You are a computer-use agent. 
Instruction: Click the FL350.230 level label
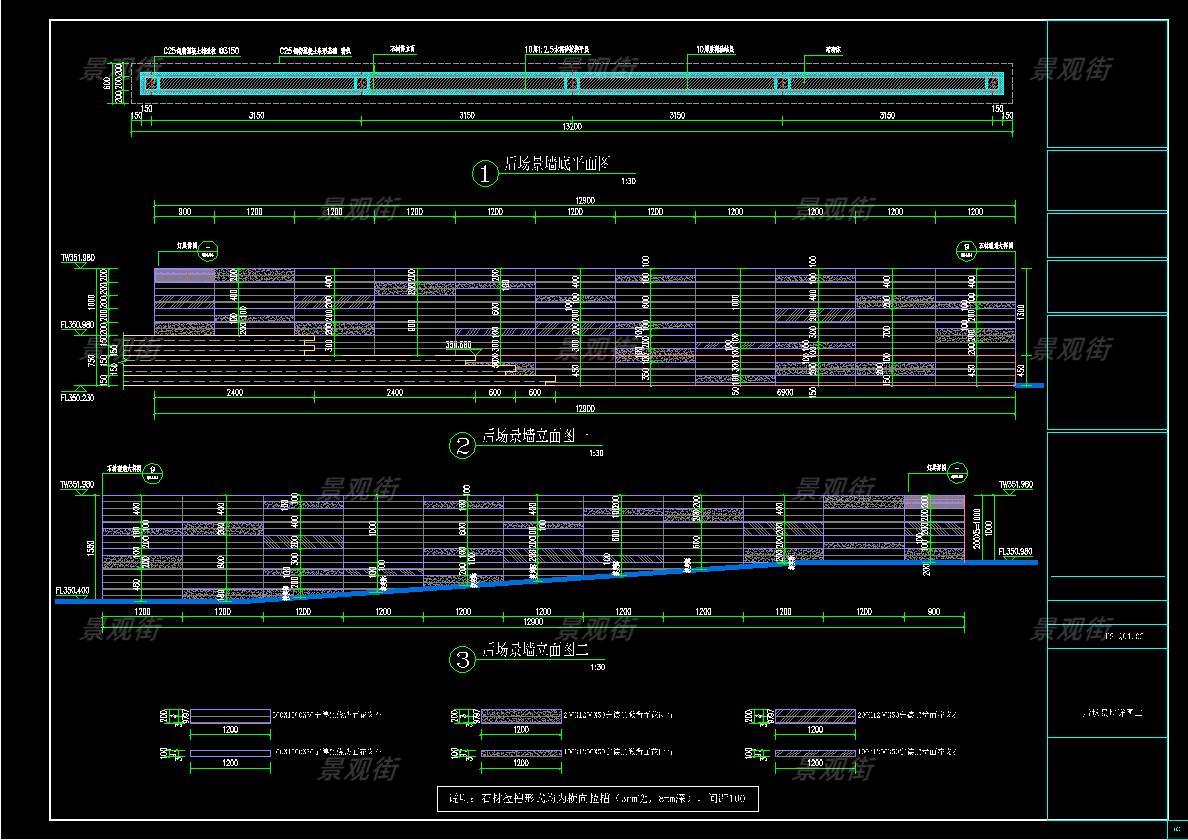(x=75, y=397)
